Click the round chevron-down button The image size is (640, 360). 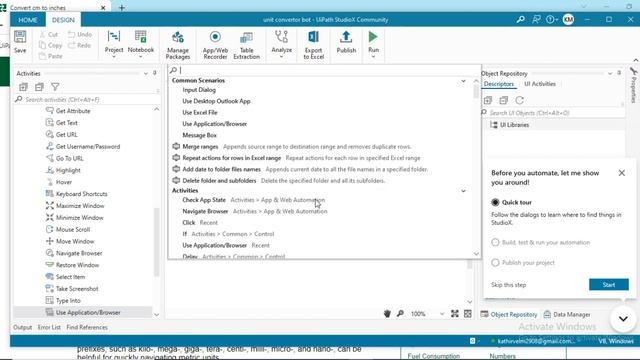623,319
